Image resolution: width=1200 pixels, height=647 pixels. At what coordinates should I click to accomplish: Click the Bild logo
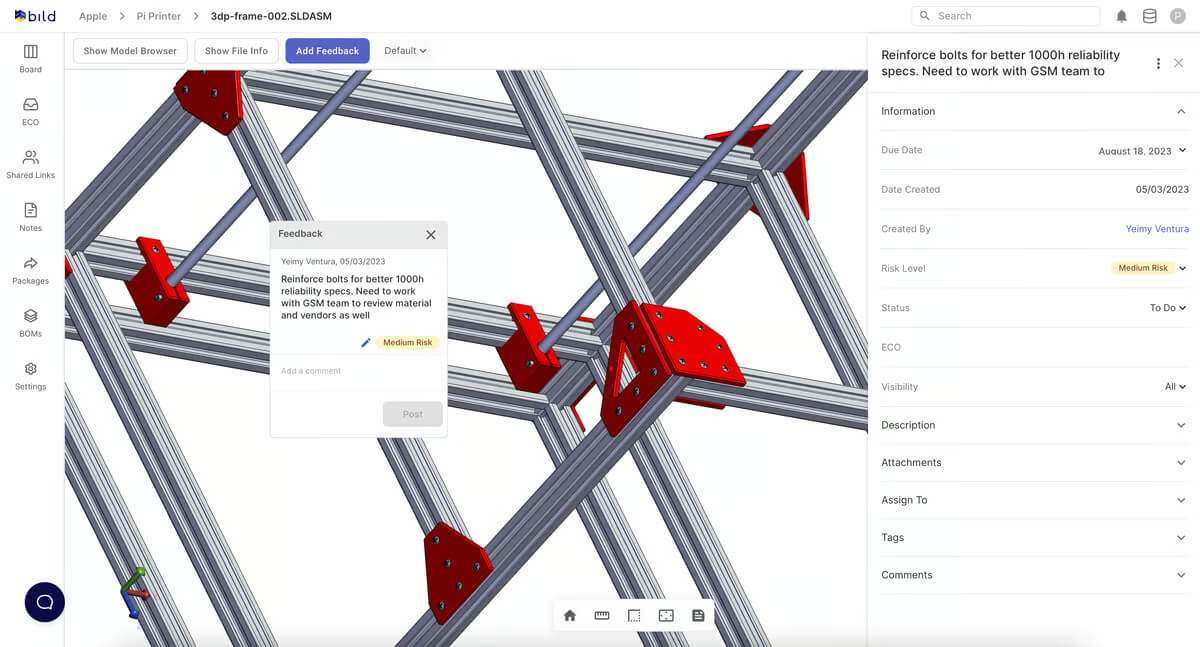tap(34, 16)
